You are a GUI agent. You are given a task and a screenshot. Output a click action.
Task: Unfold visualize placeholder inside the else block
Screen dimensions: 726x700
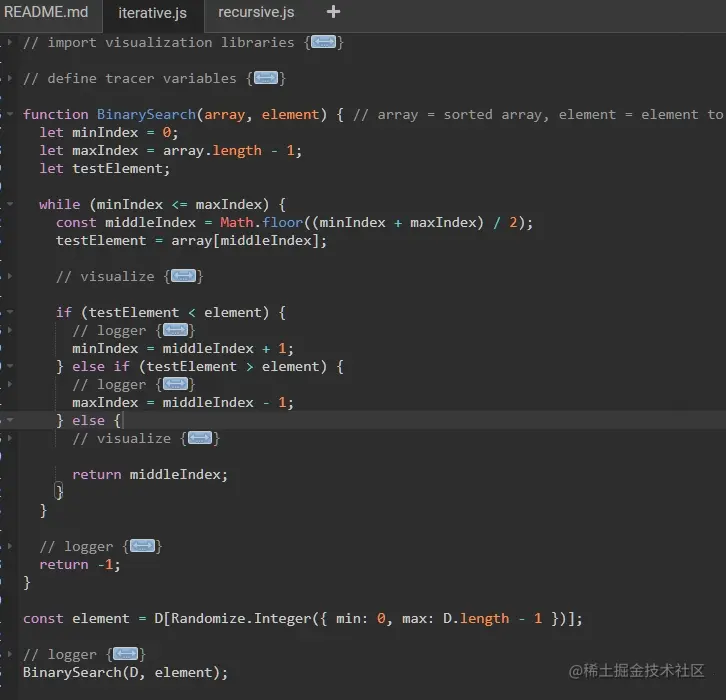[200, 438]
